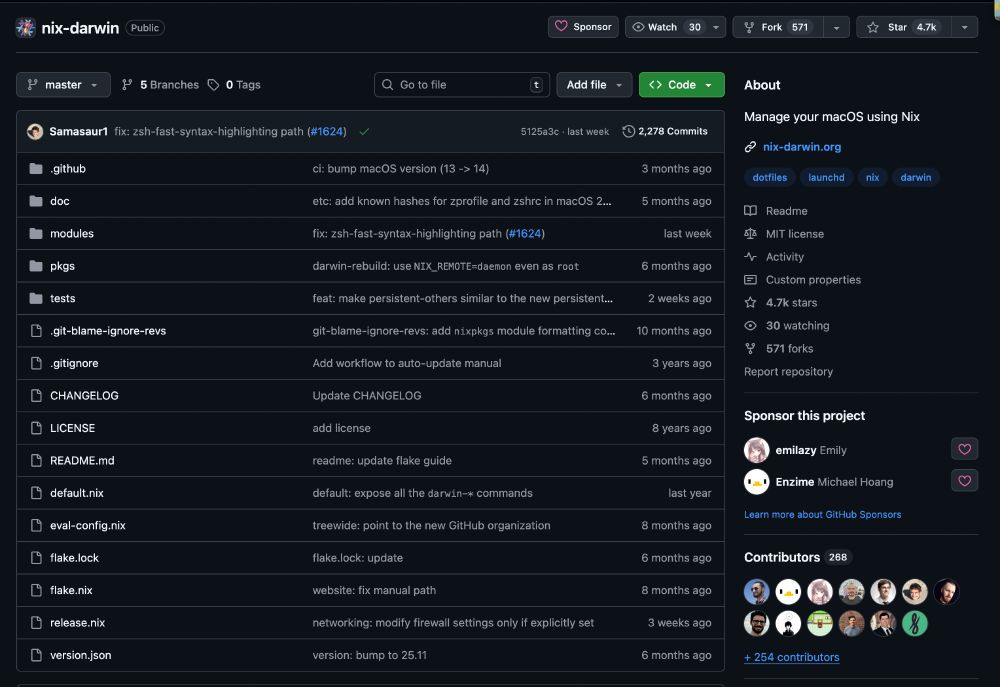Image resolution: width=1000 pixels, height=687 pixels.
Task: Click the 4.7k stars star icon
Action: click(x=751, y=302)
